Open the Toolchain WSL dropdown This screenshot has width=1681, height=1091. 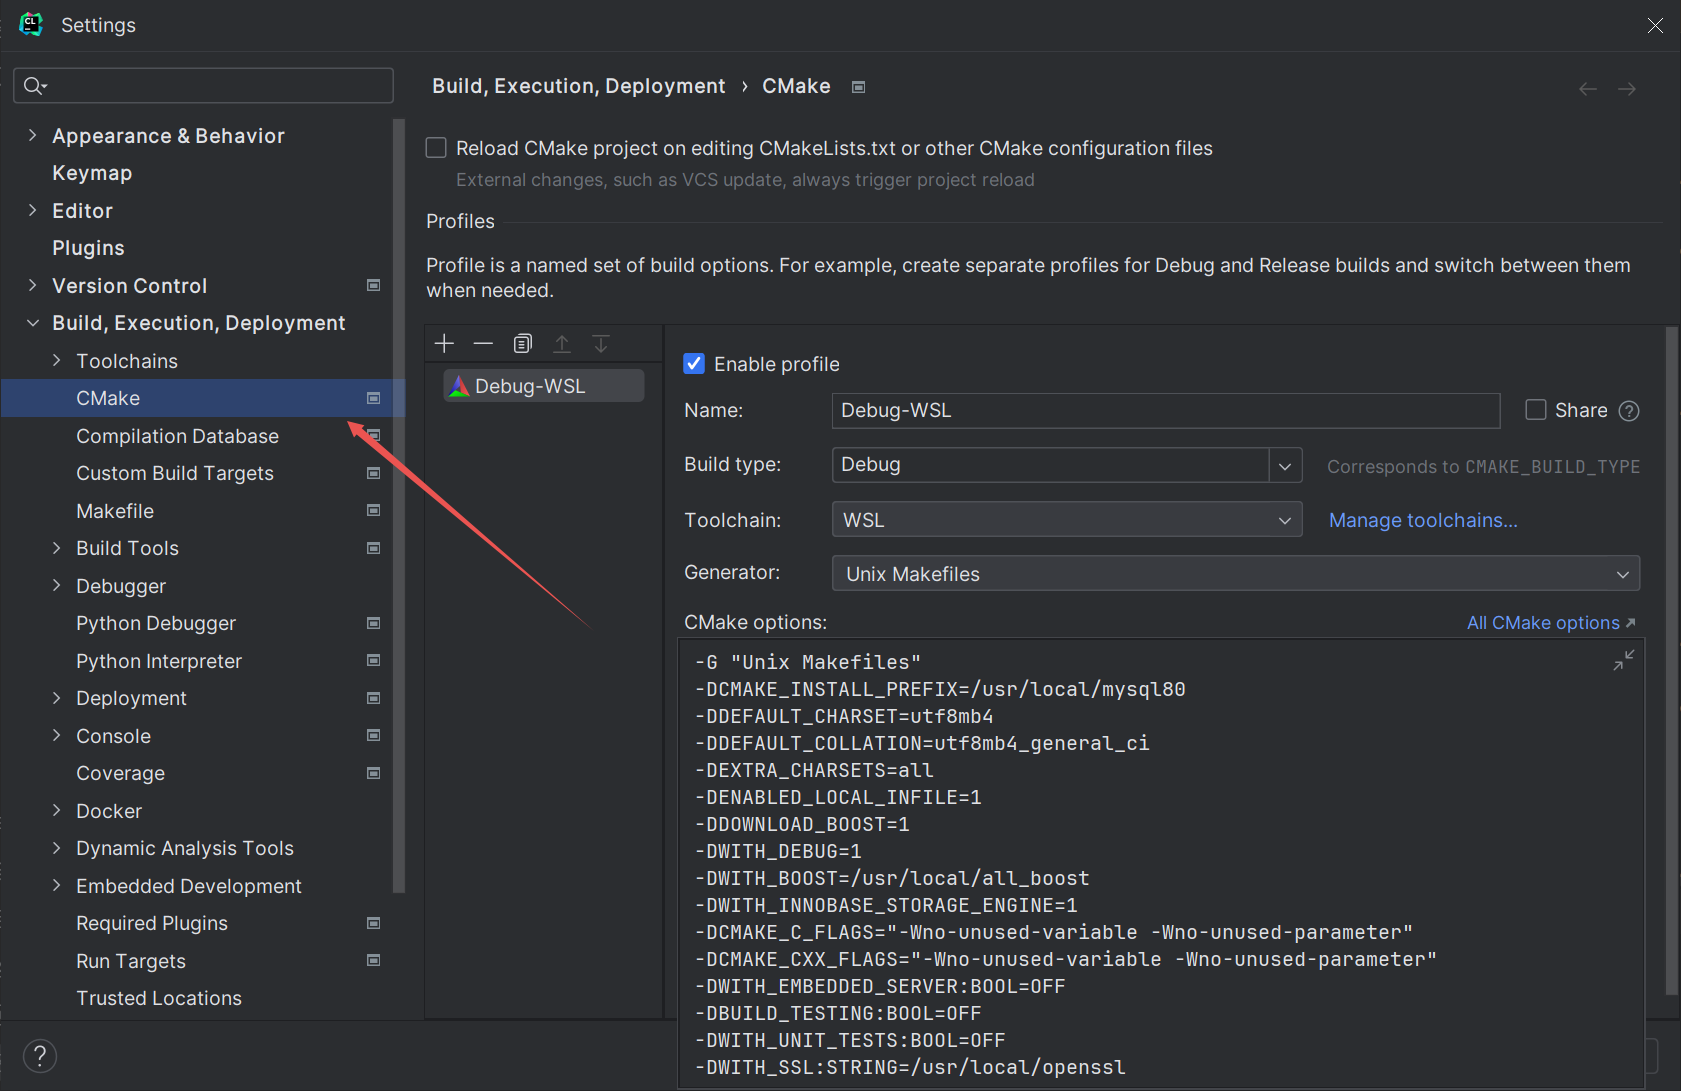coord(1067,520)
